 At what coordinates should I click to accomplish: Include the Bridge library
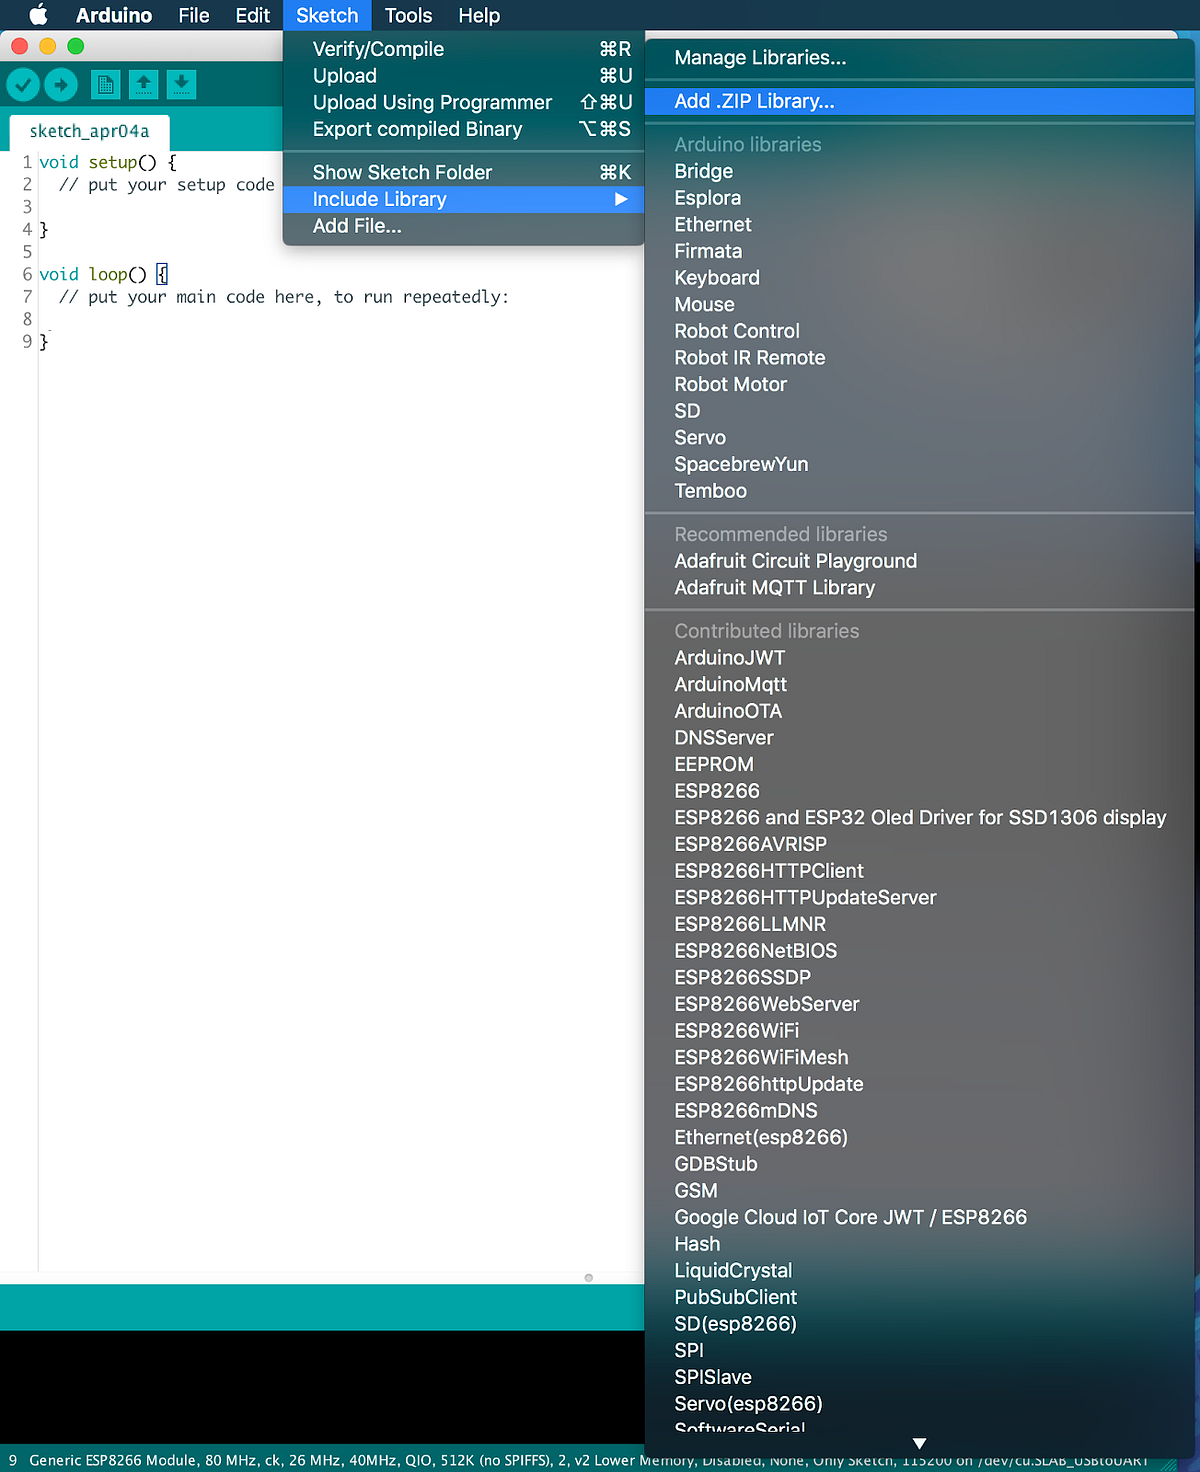point(920,171)
